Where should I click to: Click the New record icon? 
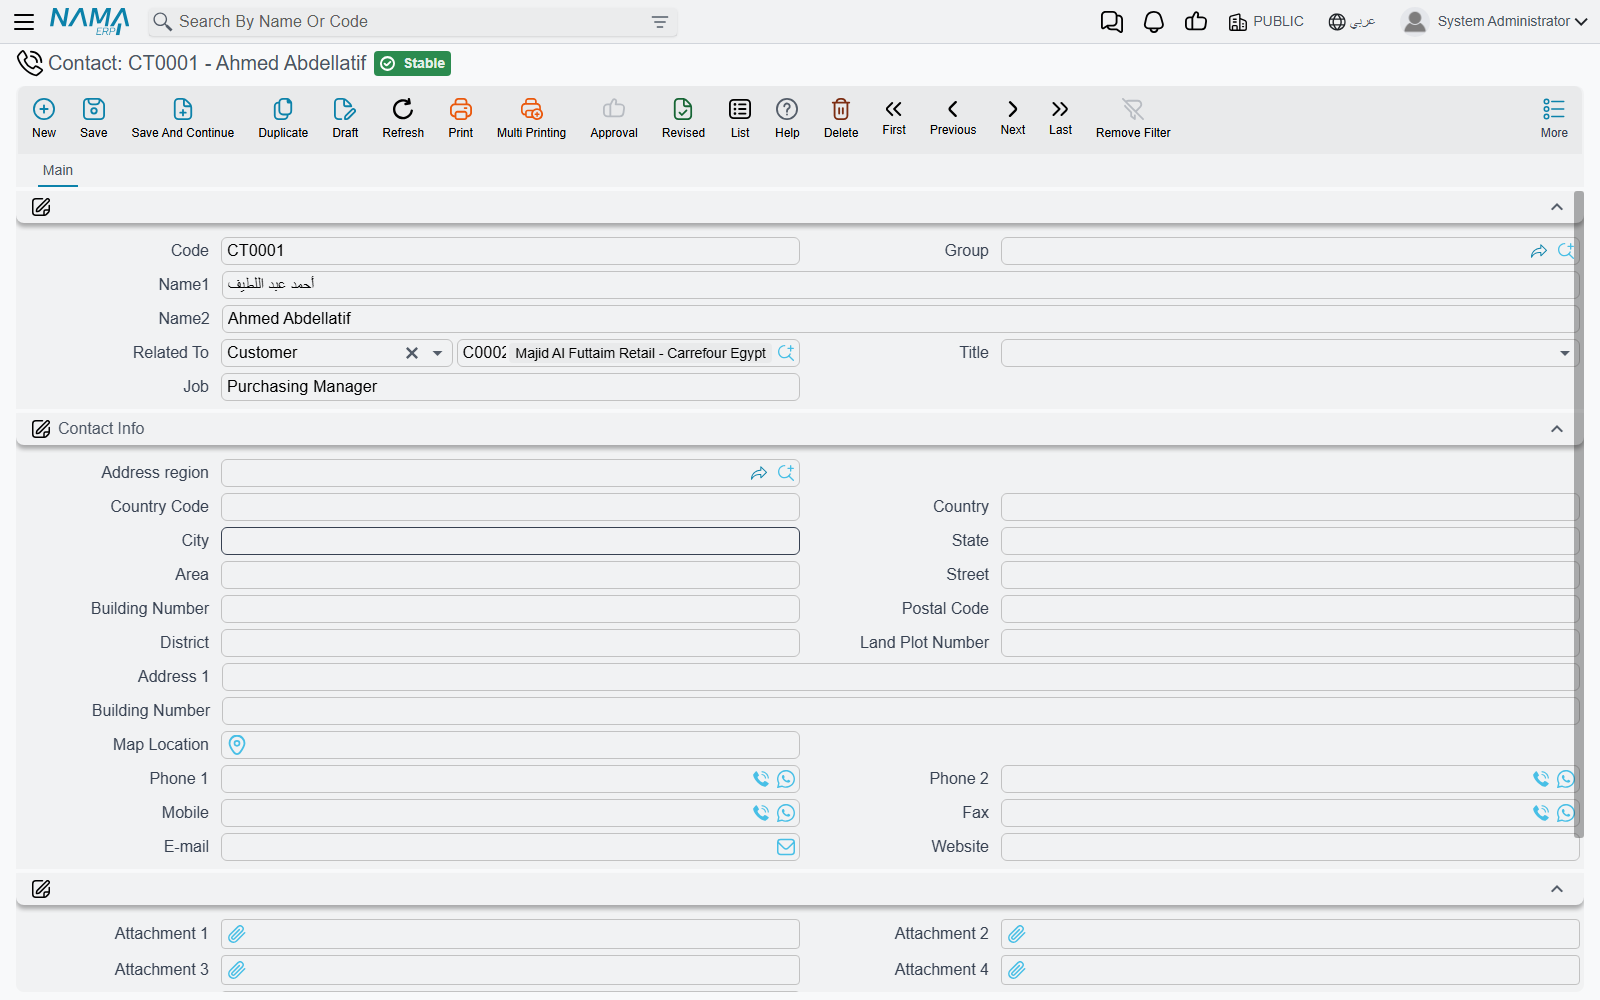pos(44,118)
